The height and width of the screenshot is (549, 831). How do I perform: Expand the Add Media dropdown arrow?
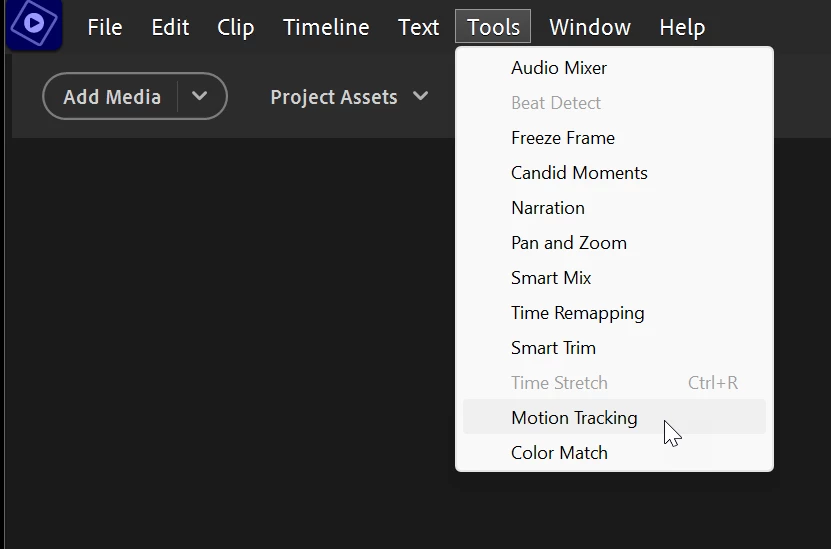pyautogui.click(x=200, y=97)
